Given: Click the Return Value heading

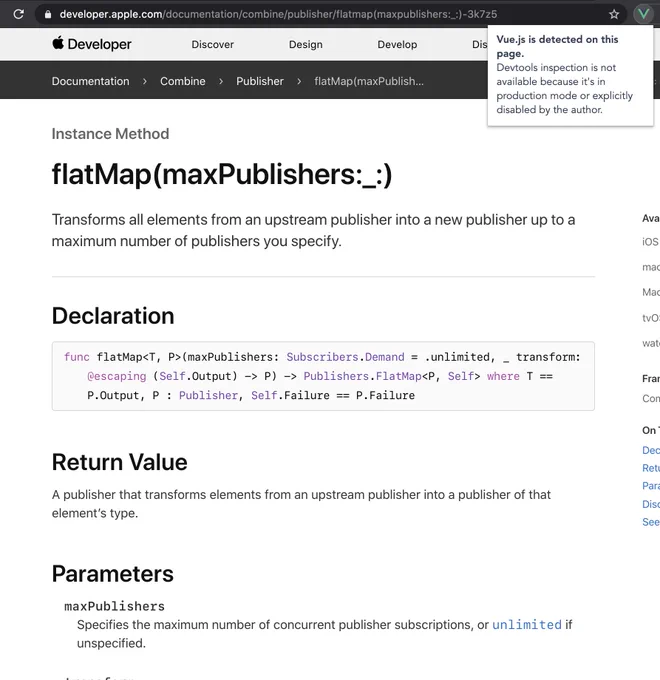Looking at the screenshot, I should click(x=120, y=462).
